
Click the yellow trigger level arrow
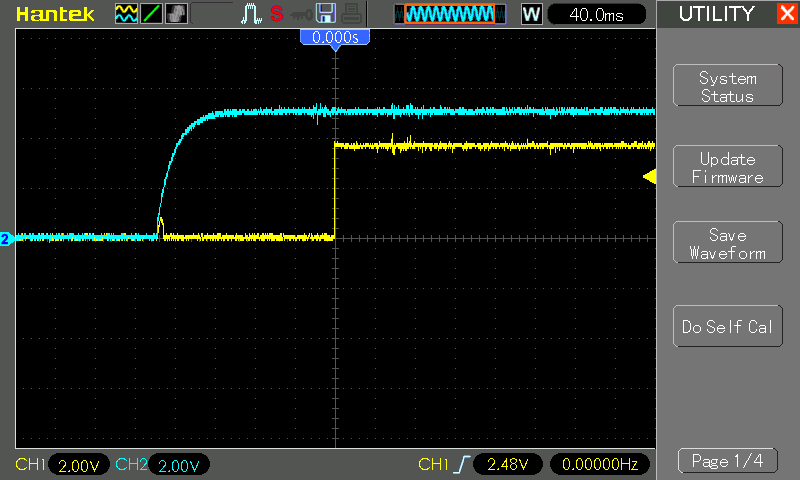click(648, 177)
